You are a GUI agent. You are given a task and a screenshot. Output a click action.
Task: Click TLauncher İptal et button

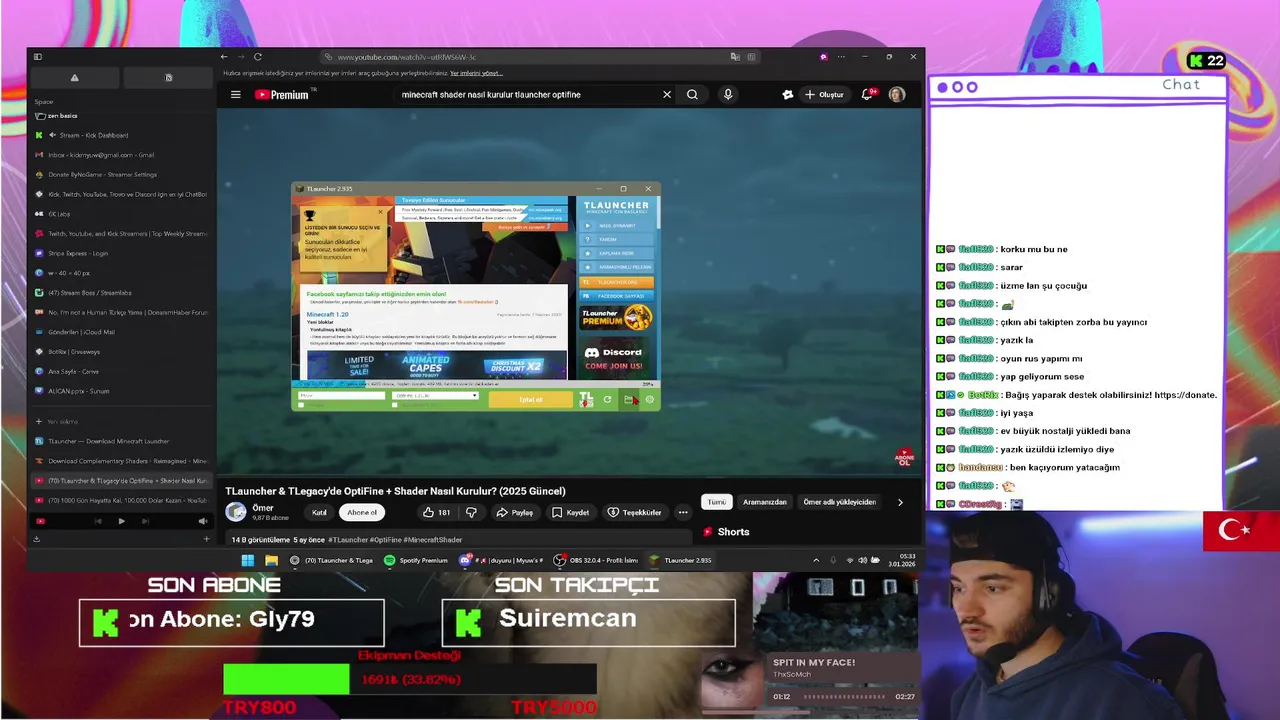[x=530, y=400]
